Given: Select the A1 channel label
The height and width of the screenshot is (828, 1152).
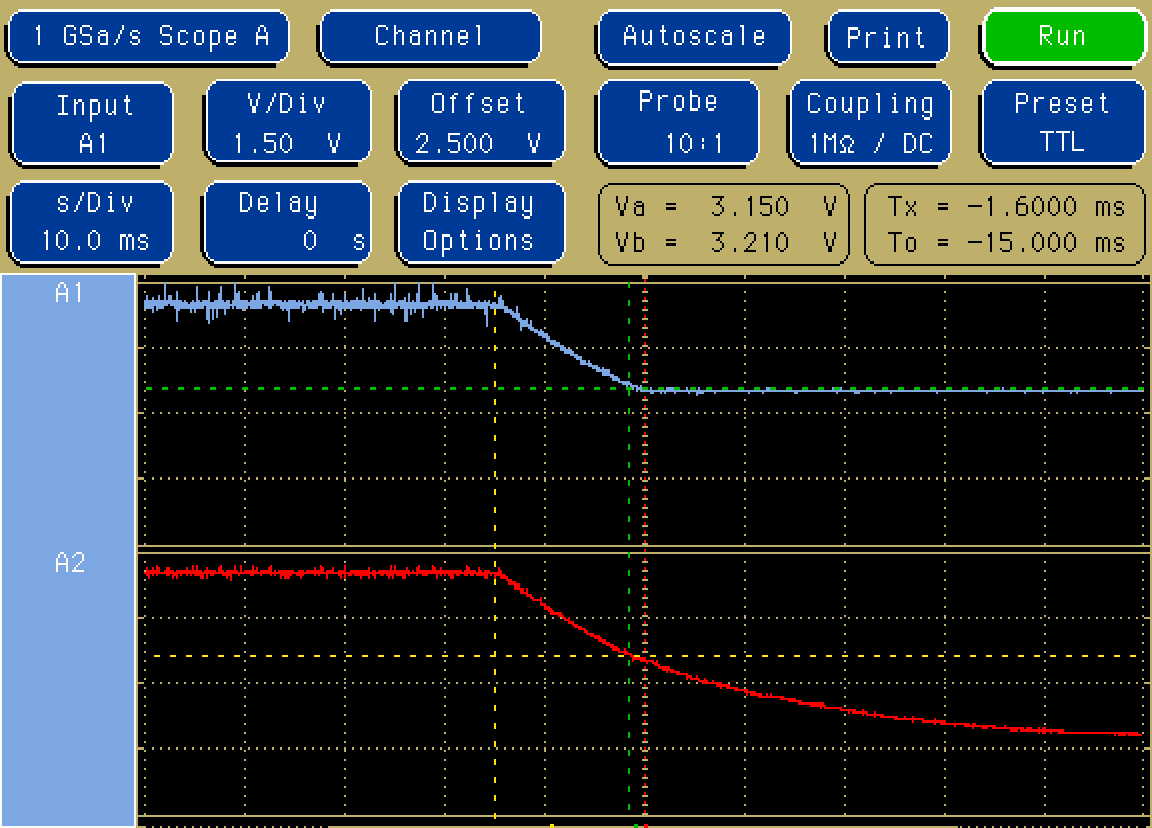Looking at the screenshot, I should [69, 293].
